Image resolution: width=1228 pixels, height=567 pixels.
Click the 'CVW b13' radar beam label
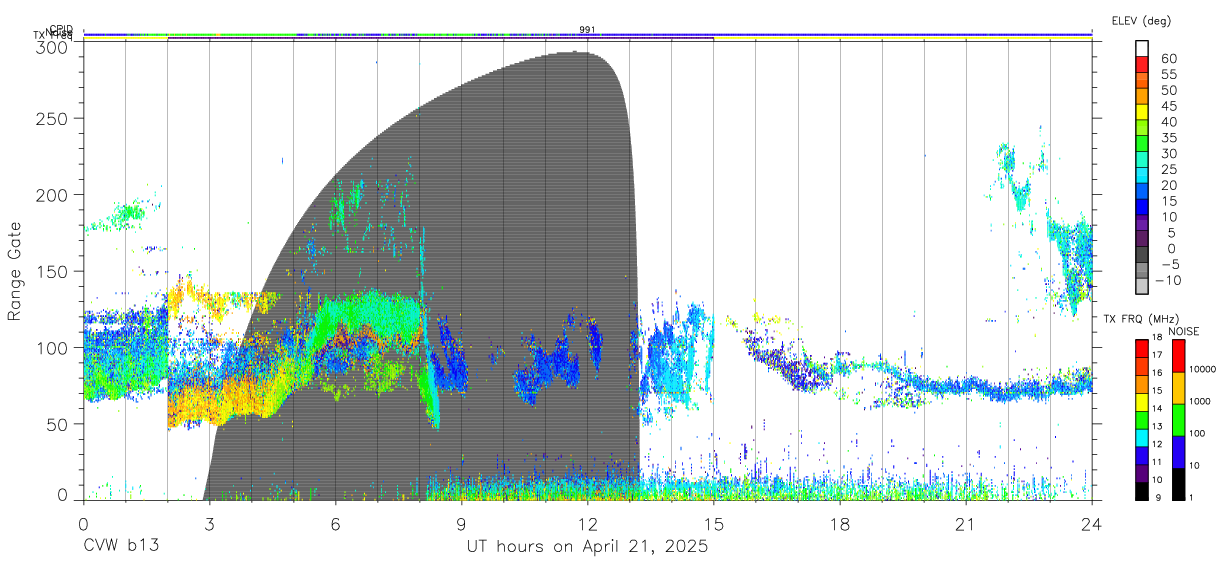click(121, 547)
